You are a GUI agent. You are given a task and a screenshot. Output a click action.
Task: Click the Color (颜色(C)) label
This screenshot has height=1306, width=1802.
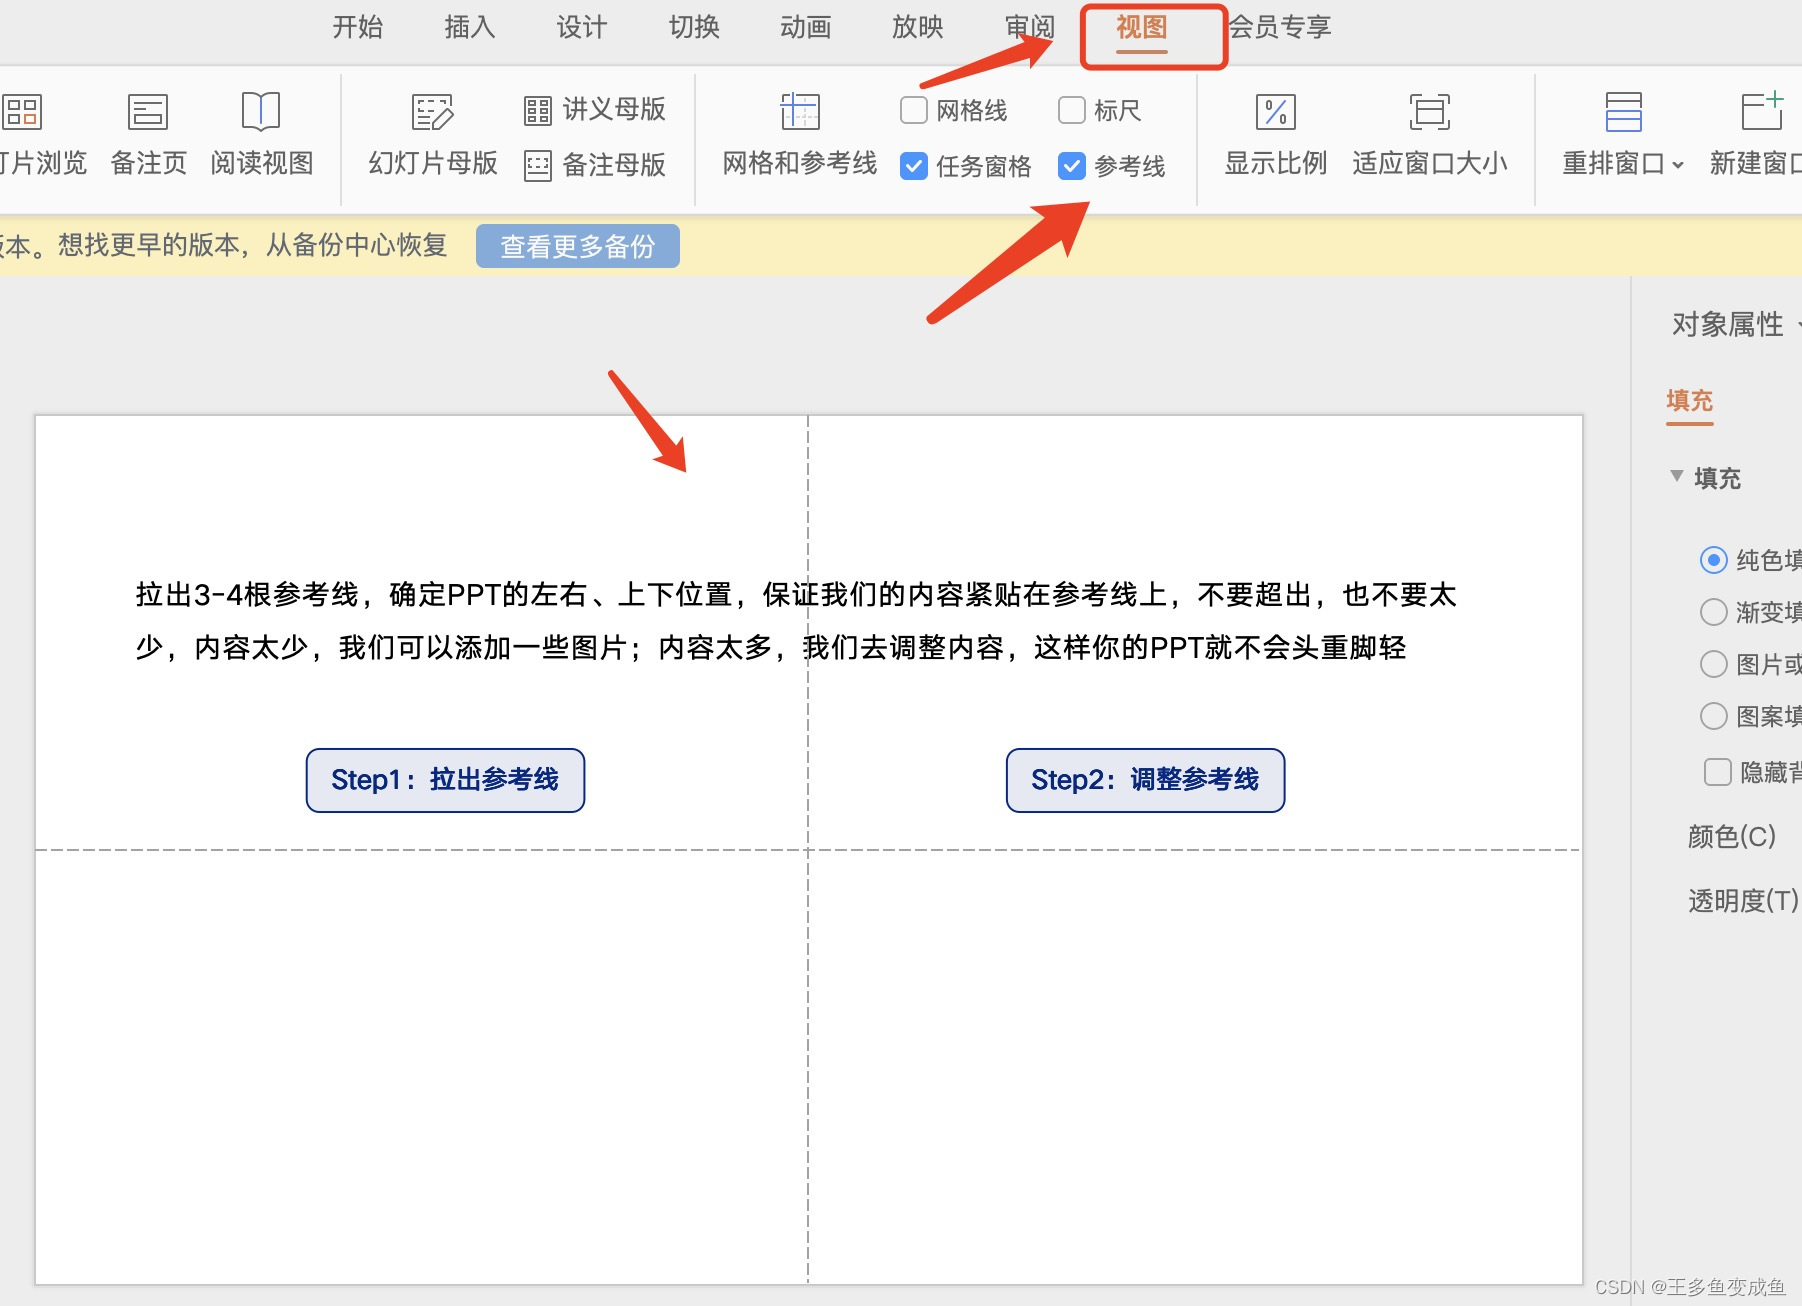coord(1732,836)
